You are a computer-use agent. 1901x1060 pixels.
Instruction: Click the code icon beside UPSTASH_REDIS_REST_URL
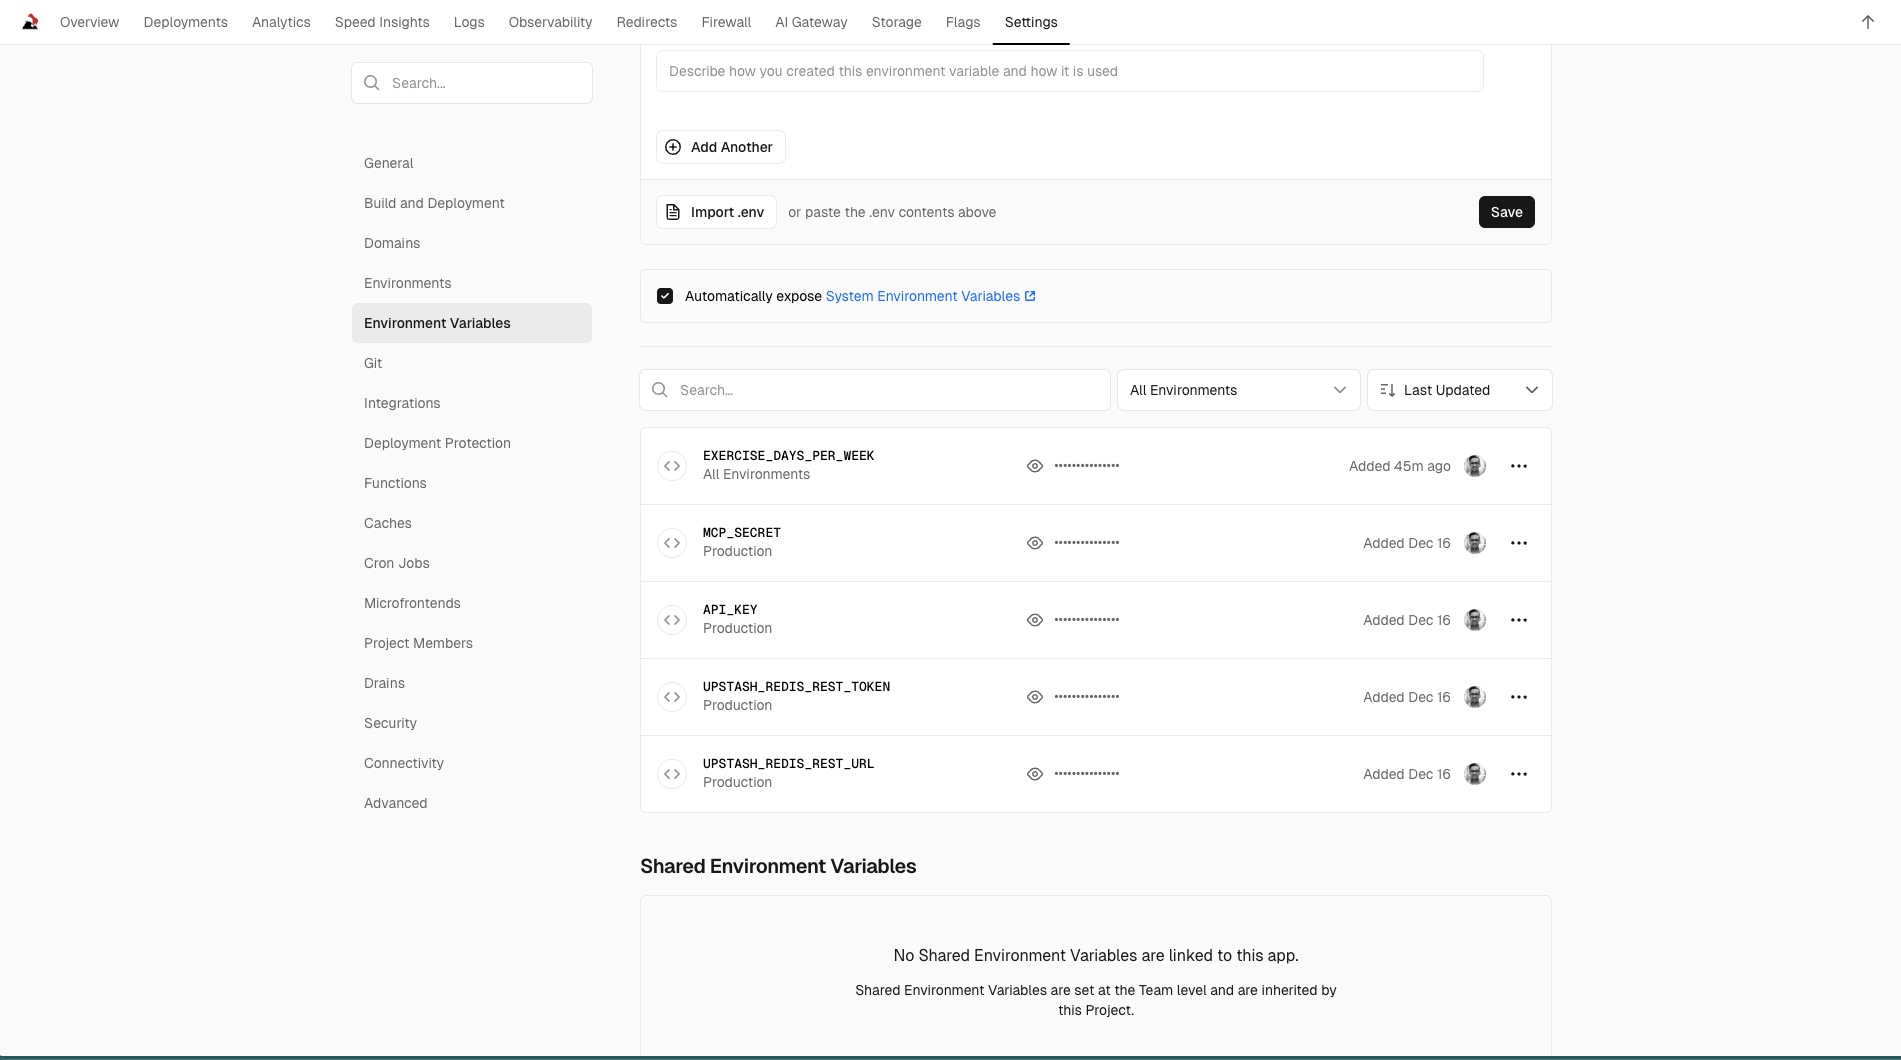tap(672, 774)
